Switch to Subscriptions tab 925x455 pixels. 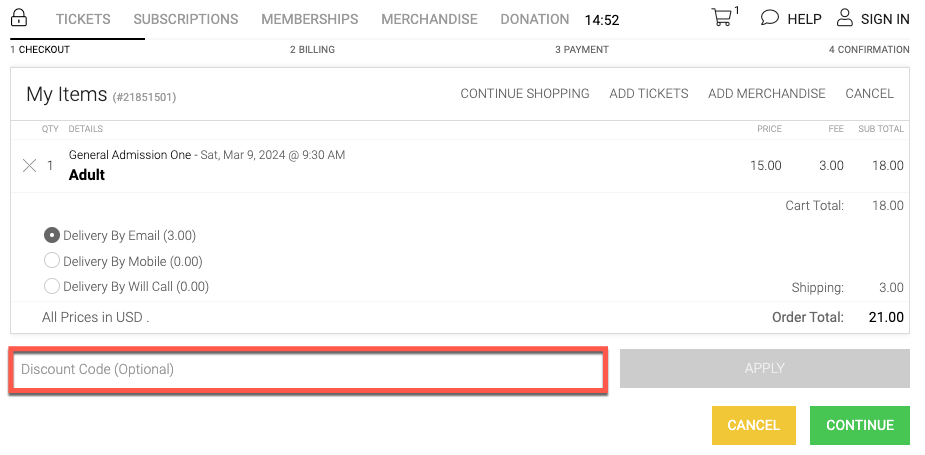point(186,19)
